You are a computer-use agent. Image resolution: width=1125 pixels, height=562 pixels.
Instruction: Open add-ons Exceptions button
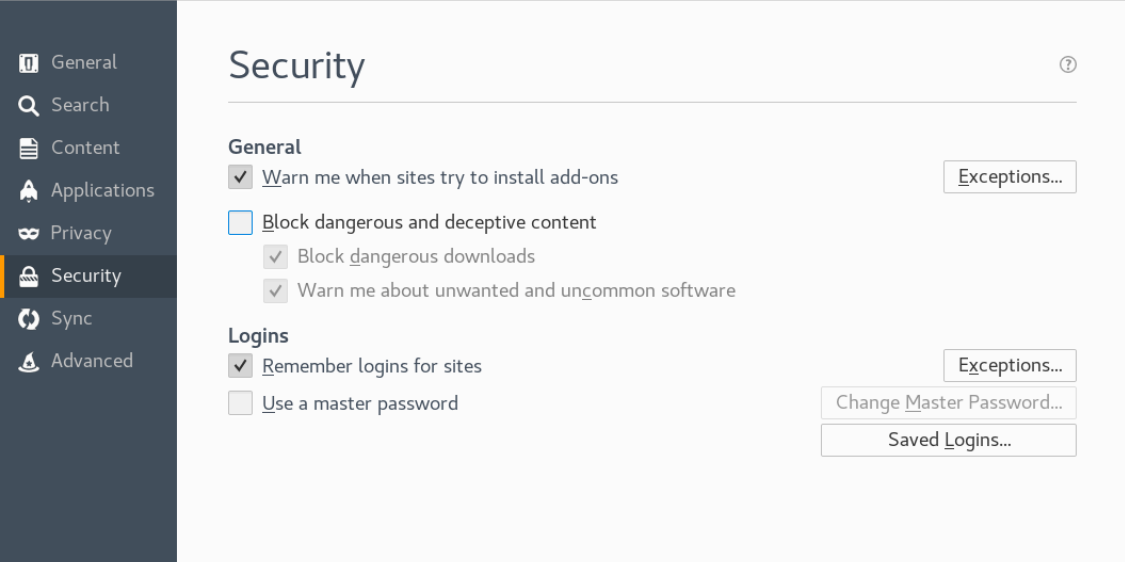click(1009, 177)
